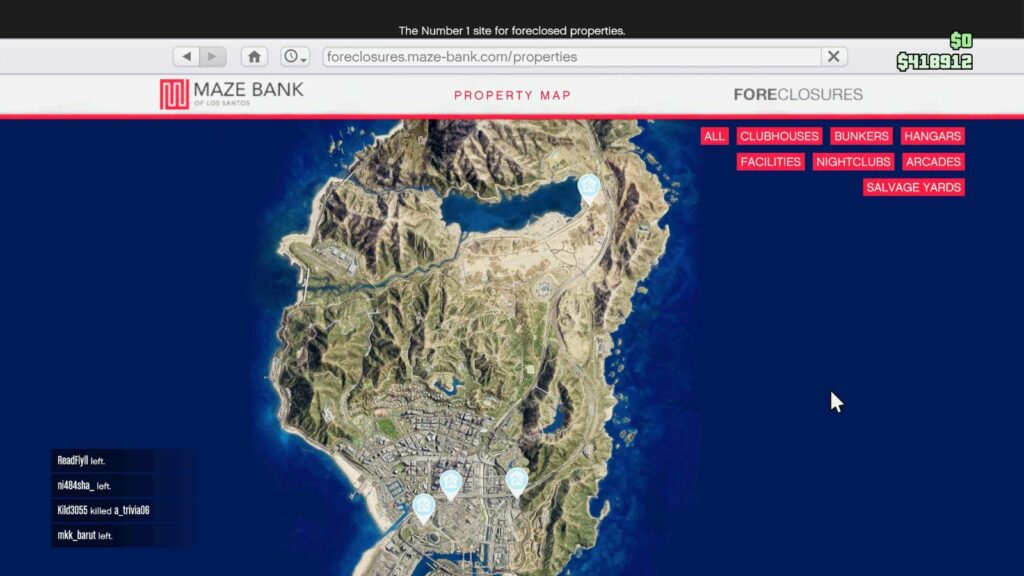Click the Foreclosures site title
Viewport: 1024px width, 576px height.
tap(798, 95)
